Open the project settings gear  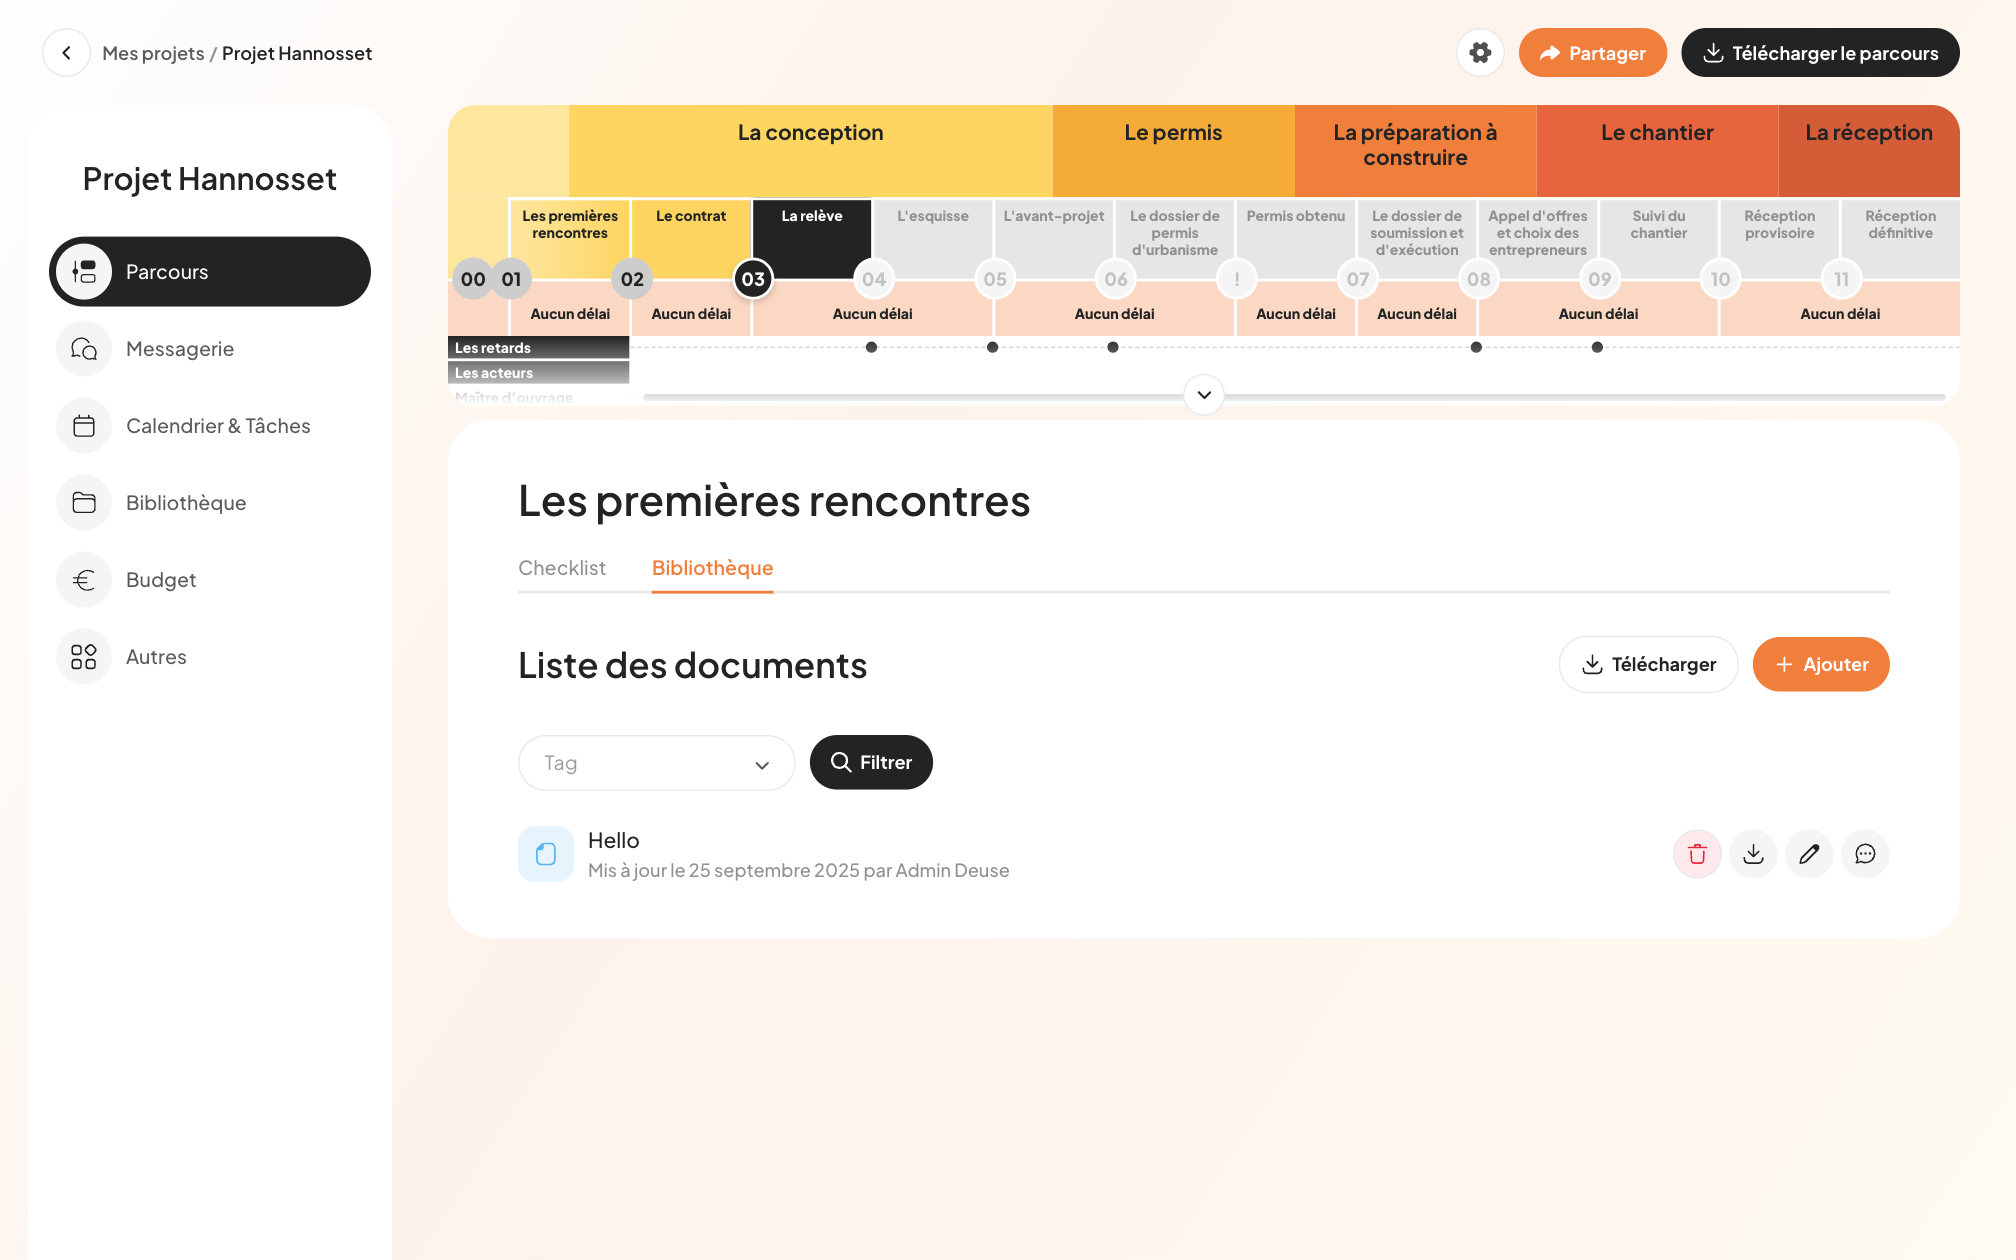[x=1480, y=52]
